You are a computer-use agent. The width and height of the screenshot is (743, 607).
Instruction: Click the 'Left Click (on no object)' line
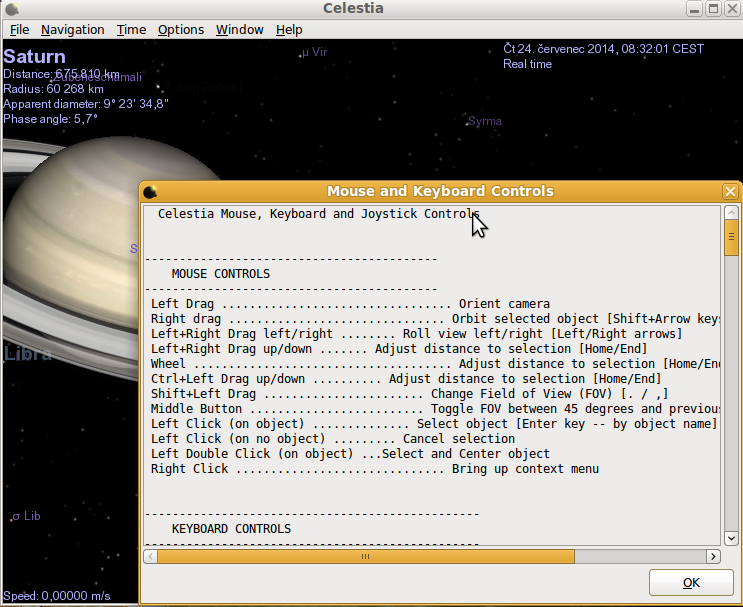[x=333, y=439]
